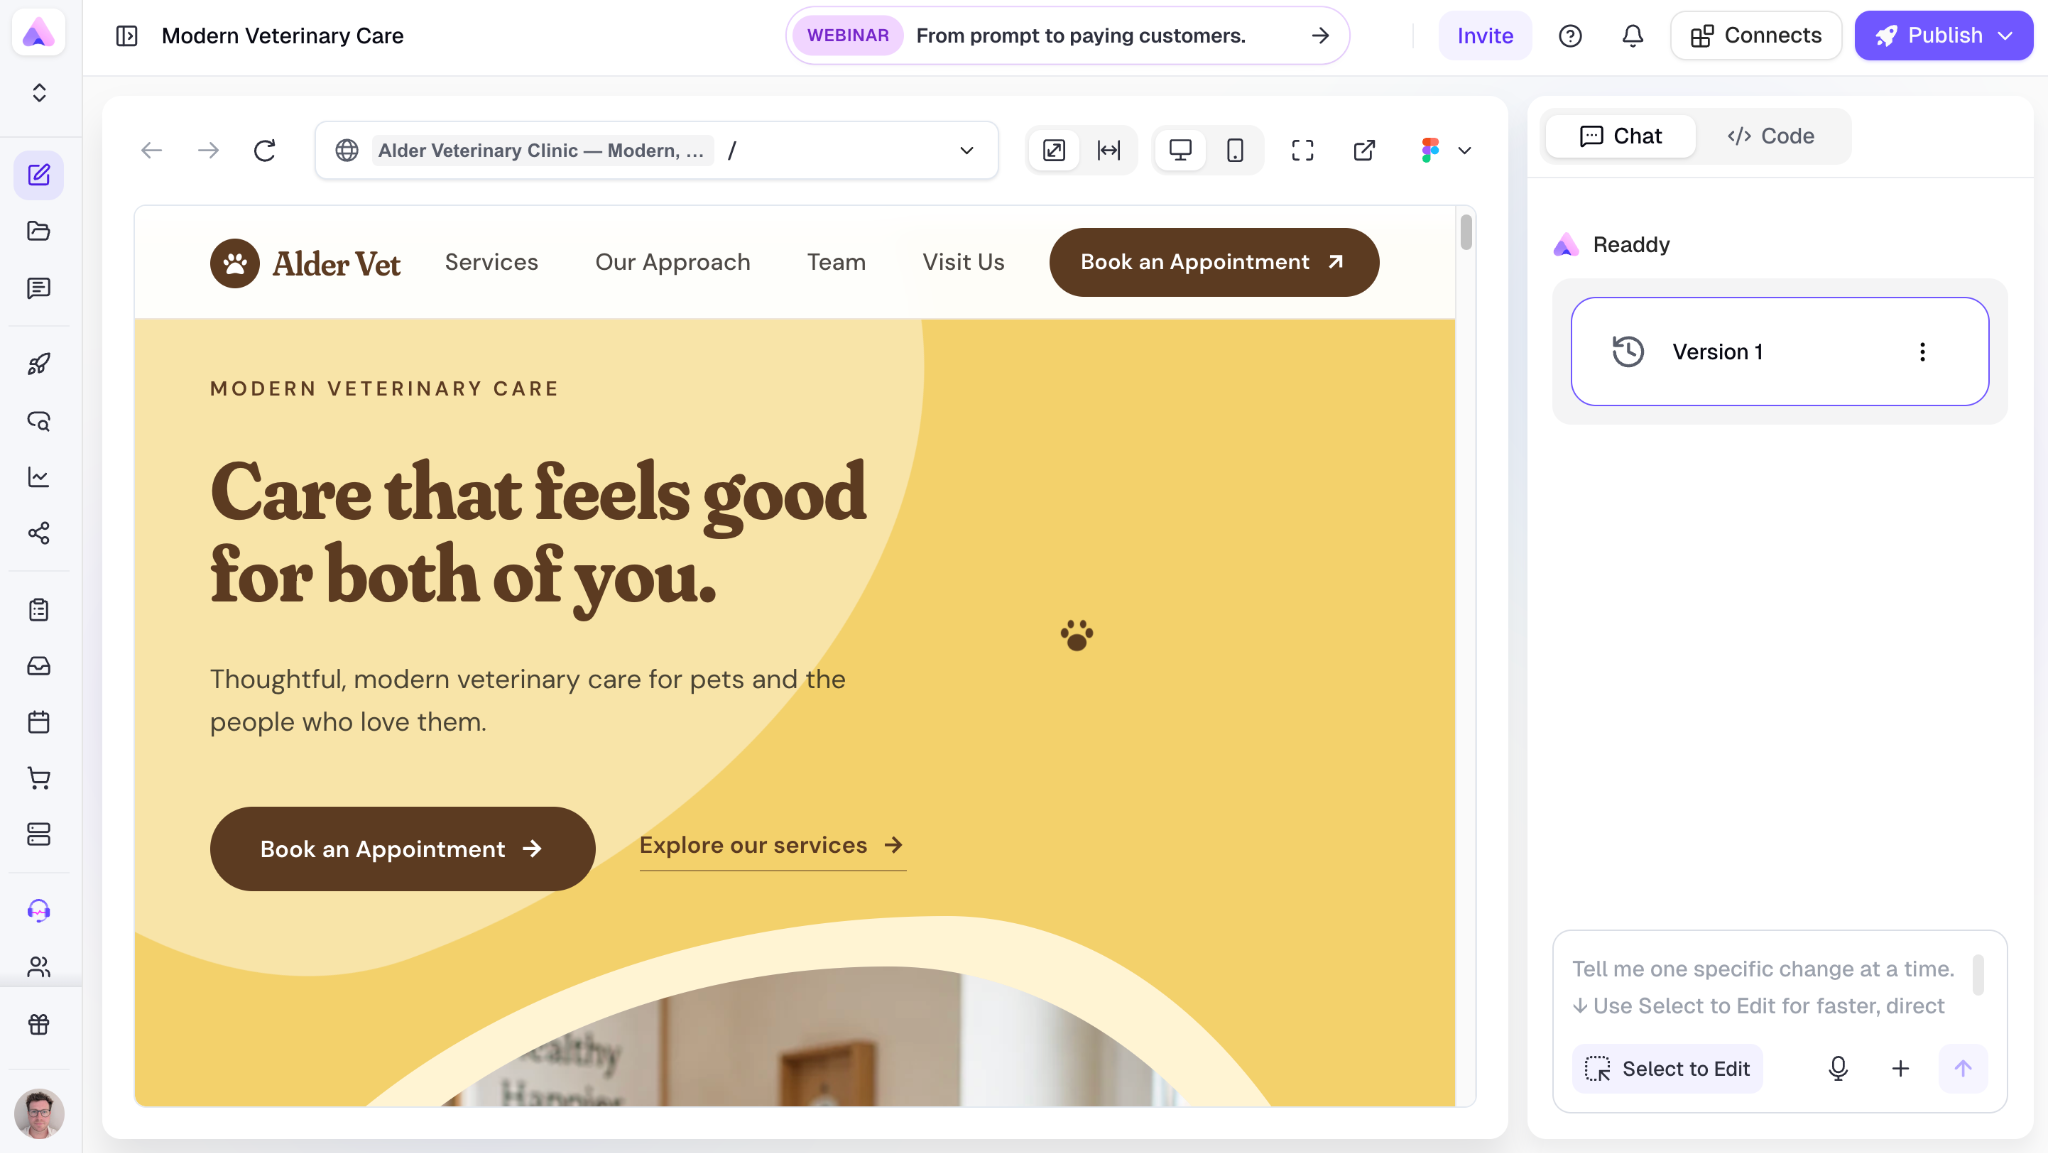2048x1153 pixels.
Task: Click the Modern Veterinary Care project title
Action: click(283, 36)
